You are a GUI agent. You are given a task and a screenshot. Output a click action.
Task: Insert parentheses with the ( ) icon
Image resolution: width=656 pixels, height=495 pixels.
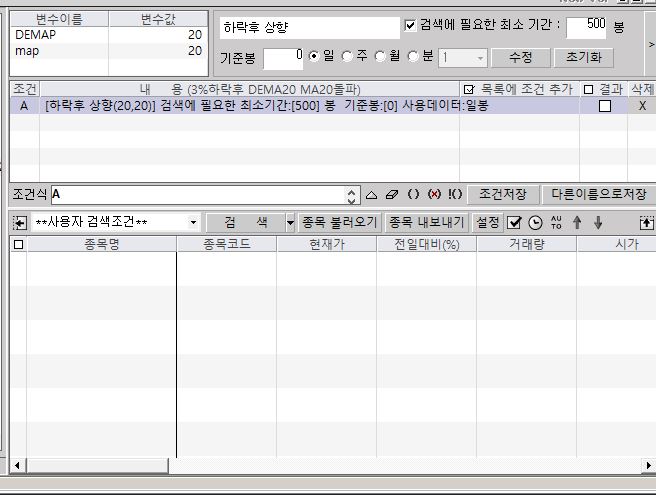[413, 195]
